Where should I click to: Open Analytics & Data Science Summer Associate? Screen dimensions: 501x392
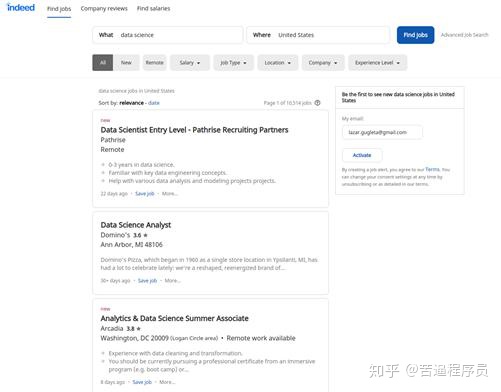pos(174,318)
